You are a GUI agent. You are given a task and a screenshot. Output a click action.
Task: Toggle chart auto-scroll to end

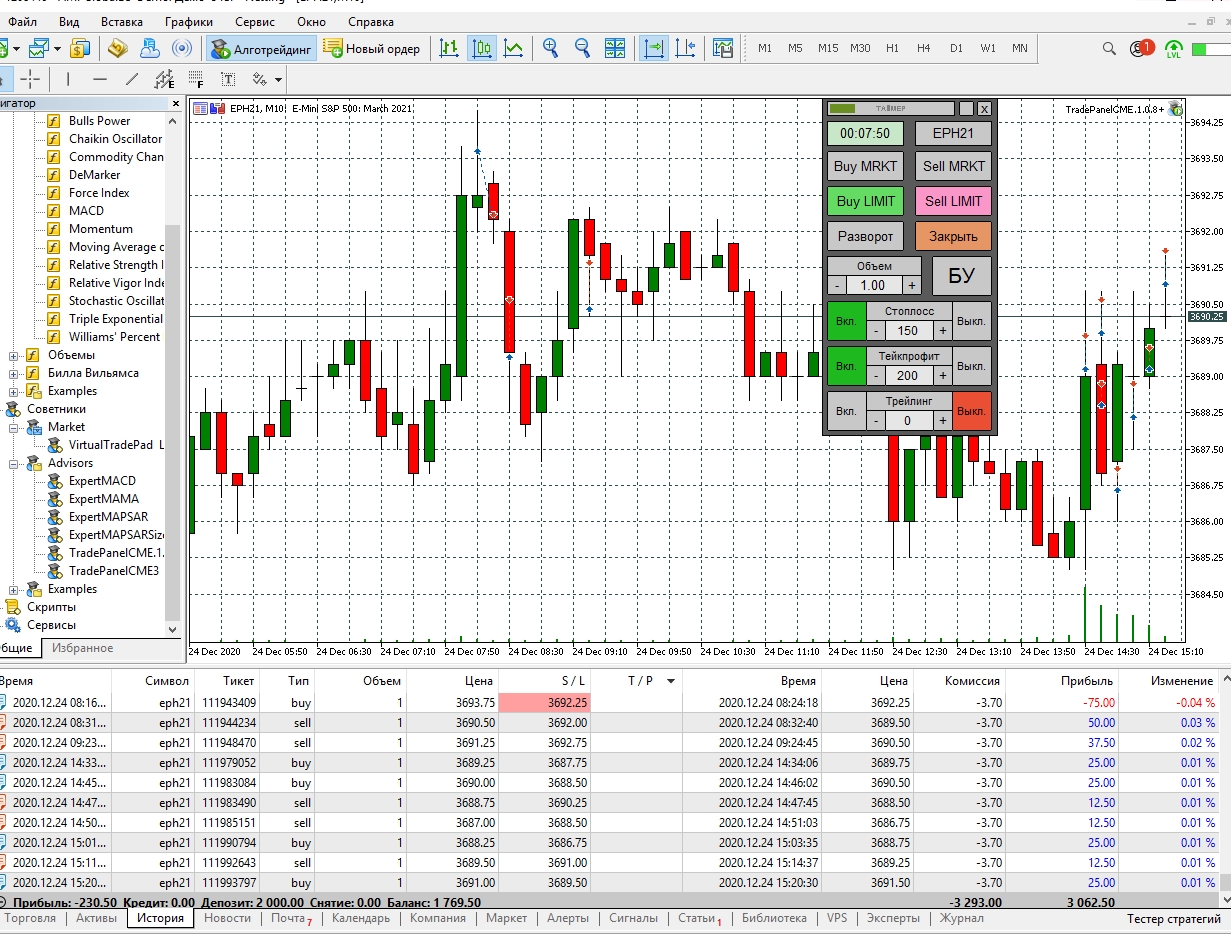[654, 48]
